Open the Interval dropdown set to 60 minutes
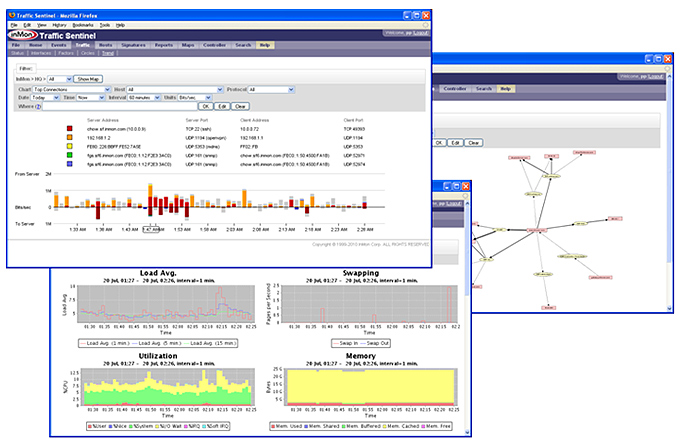680x447 pixels. click(144, 98)
